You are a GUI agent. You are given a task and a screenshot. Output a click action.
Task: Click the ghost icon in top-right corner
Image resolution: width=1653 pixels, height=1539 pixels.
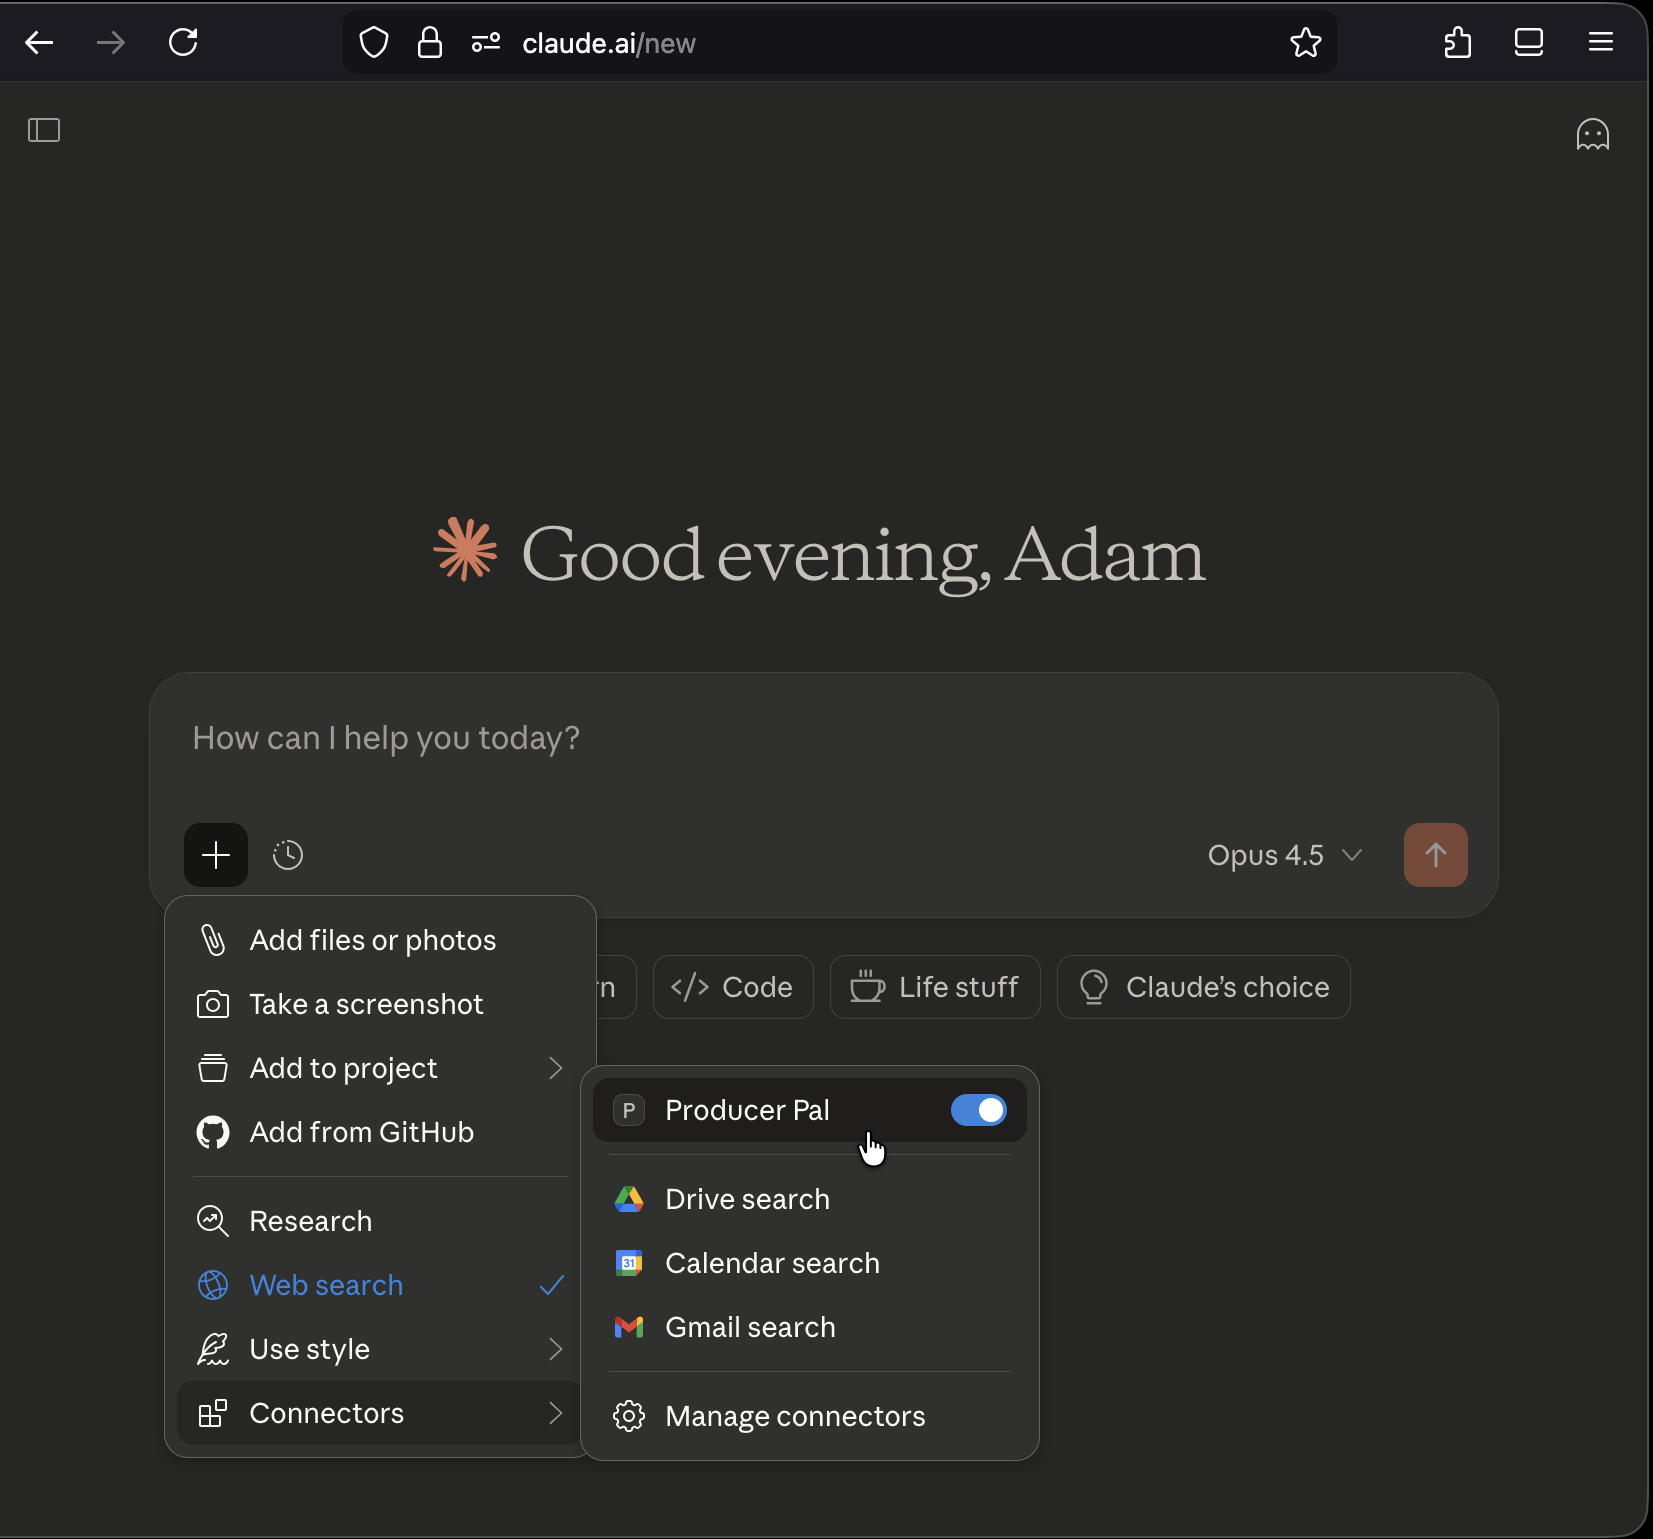tap(1593, 133)
